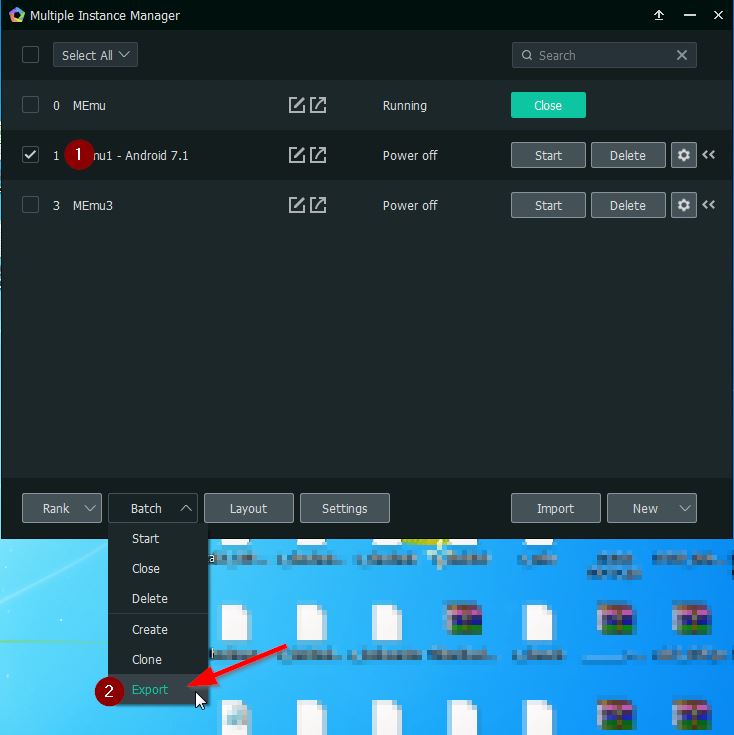Delete the Android 7.1 instance
Viewport: 734px width, 735px height.
coord(628,155)
